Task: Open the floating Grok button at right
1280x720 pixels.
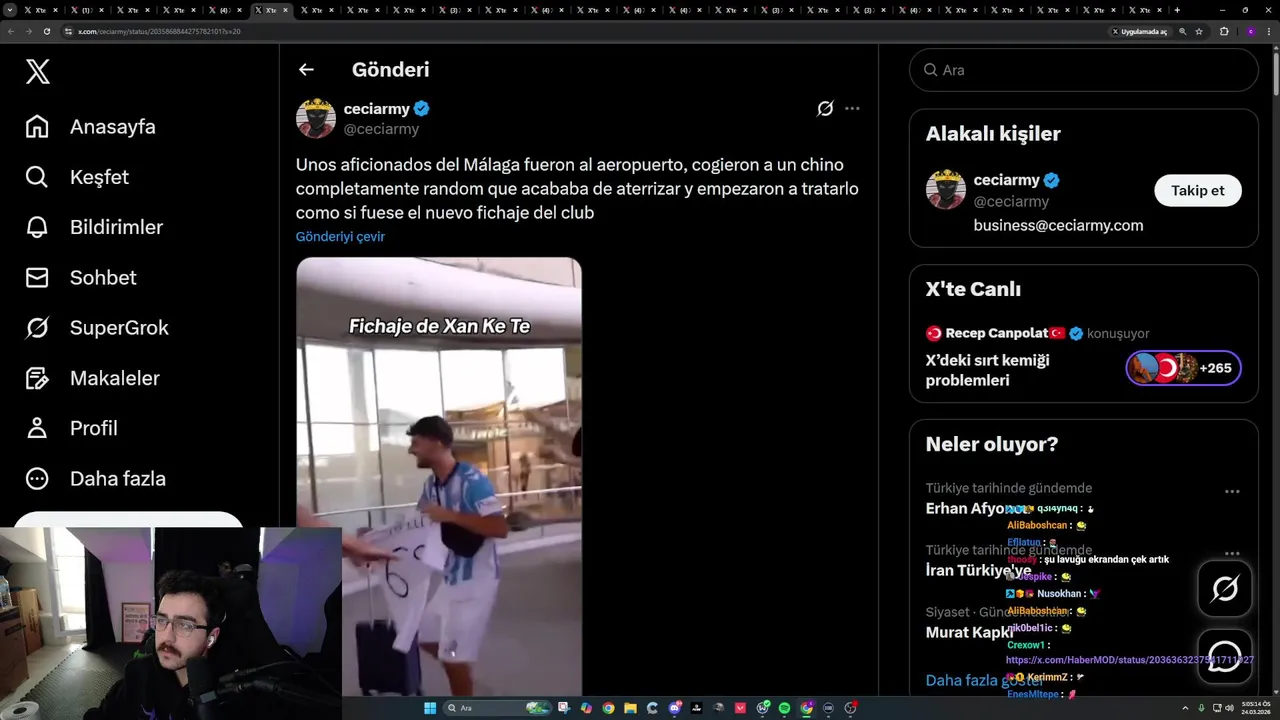Action: pos(1225,589)
